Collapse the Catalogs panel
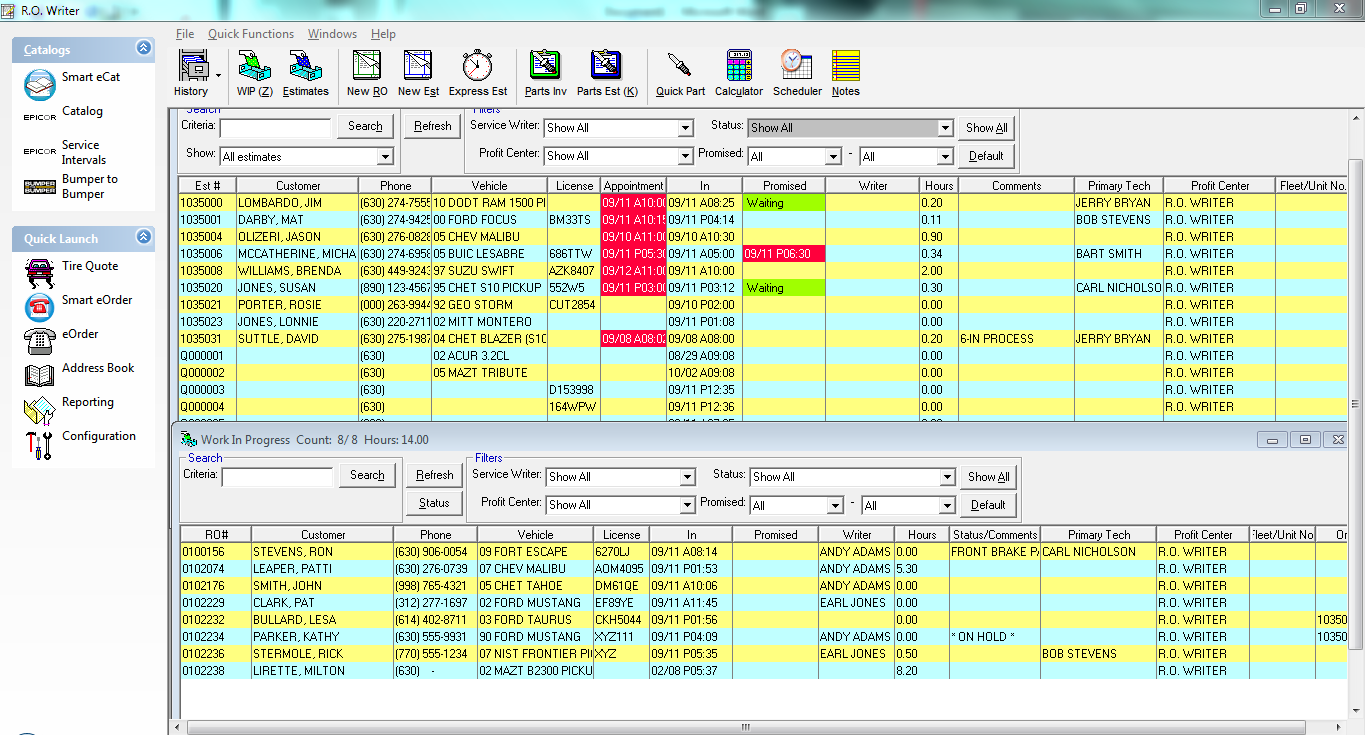 click(143, 48)
